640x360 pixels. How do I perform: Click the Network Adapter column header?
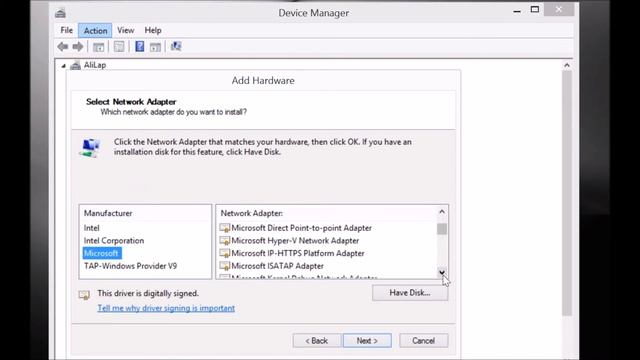[252, 213]
